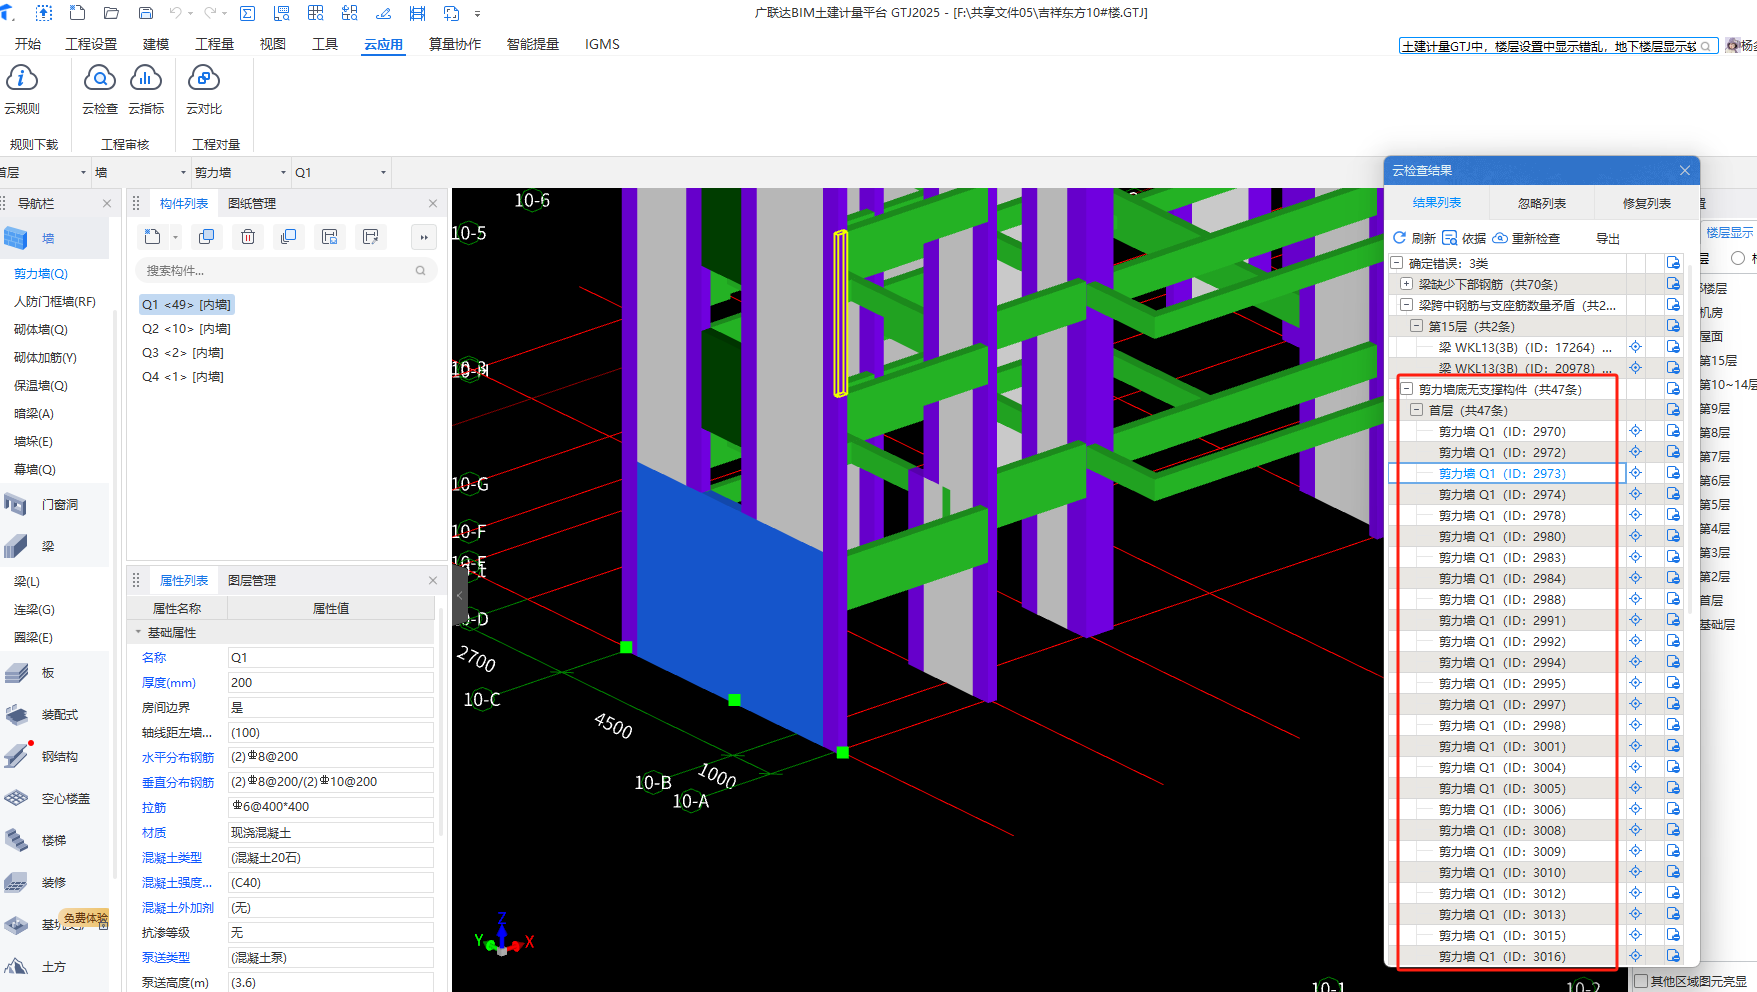Click the top search box about 土建计量GTJ
The image size is (1757, 992).
coord(1557,46)
